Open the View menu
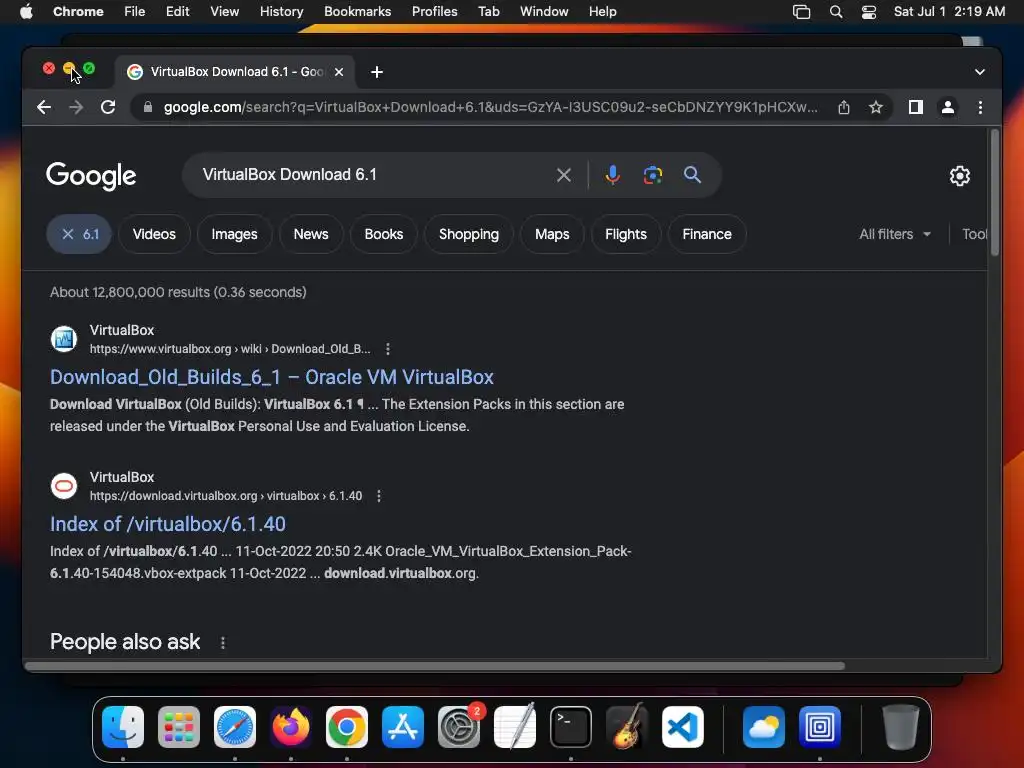The image size is (1024, 768). (x=224, y=12)
